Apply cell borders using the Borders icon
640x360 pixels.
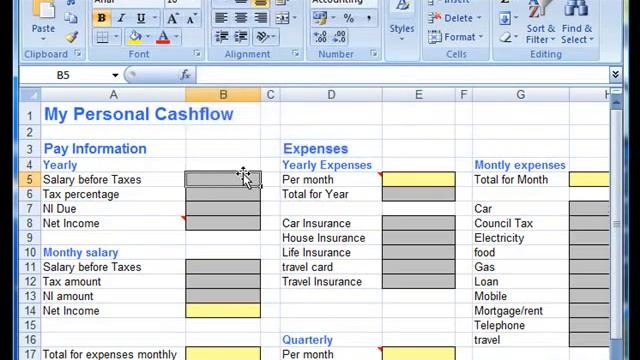click(x=102, y=37)
